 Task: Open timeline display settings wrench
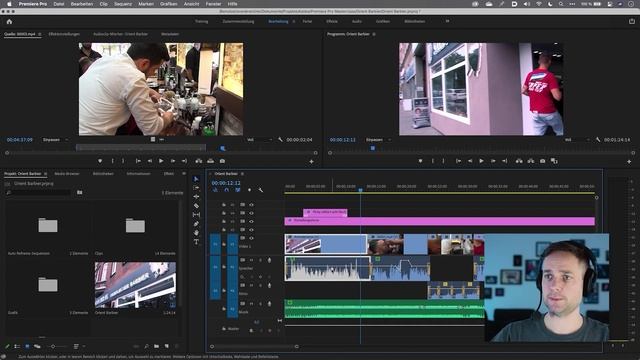point(260,190)
